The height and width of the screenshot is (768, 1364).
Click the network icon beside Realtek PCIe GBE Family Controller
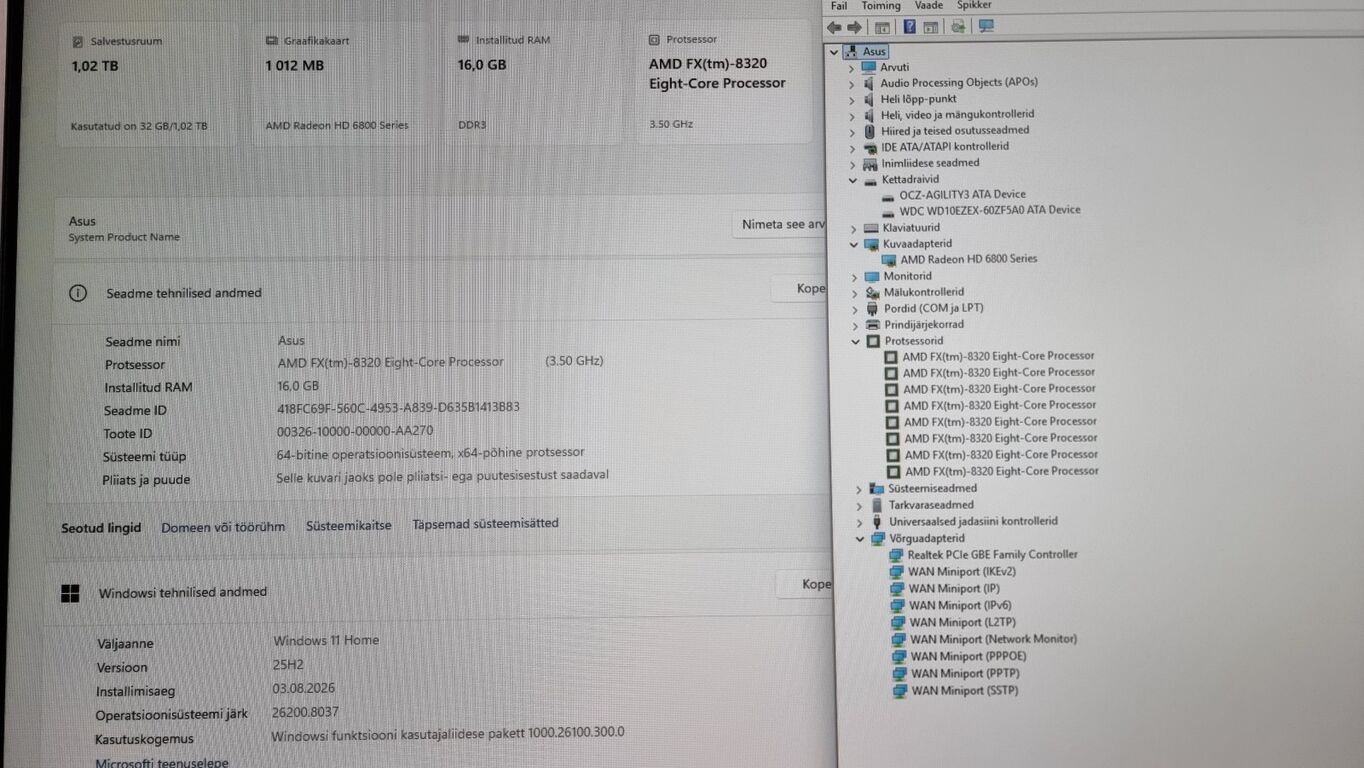point(896,555)
